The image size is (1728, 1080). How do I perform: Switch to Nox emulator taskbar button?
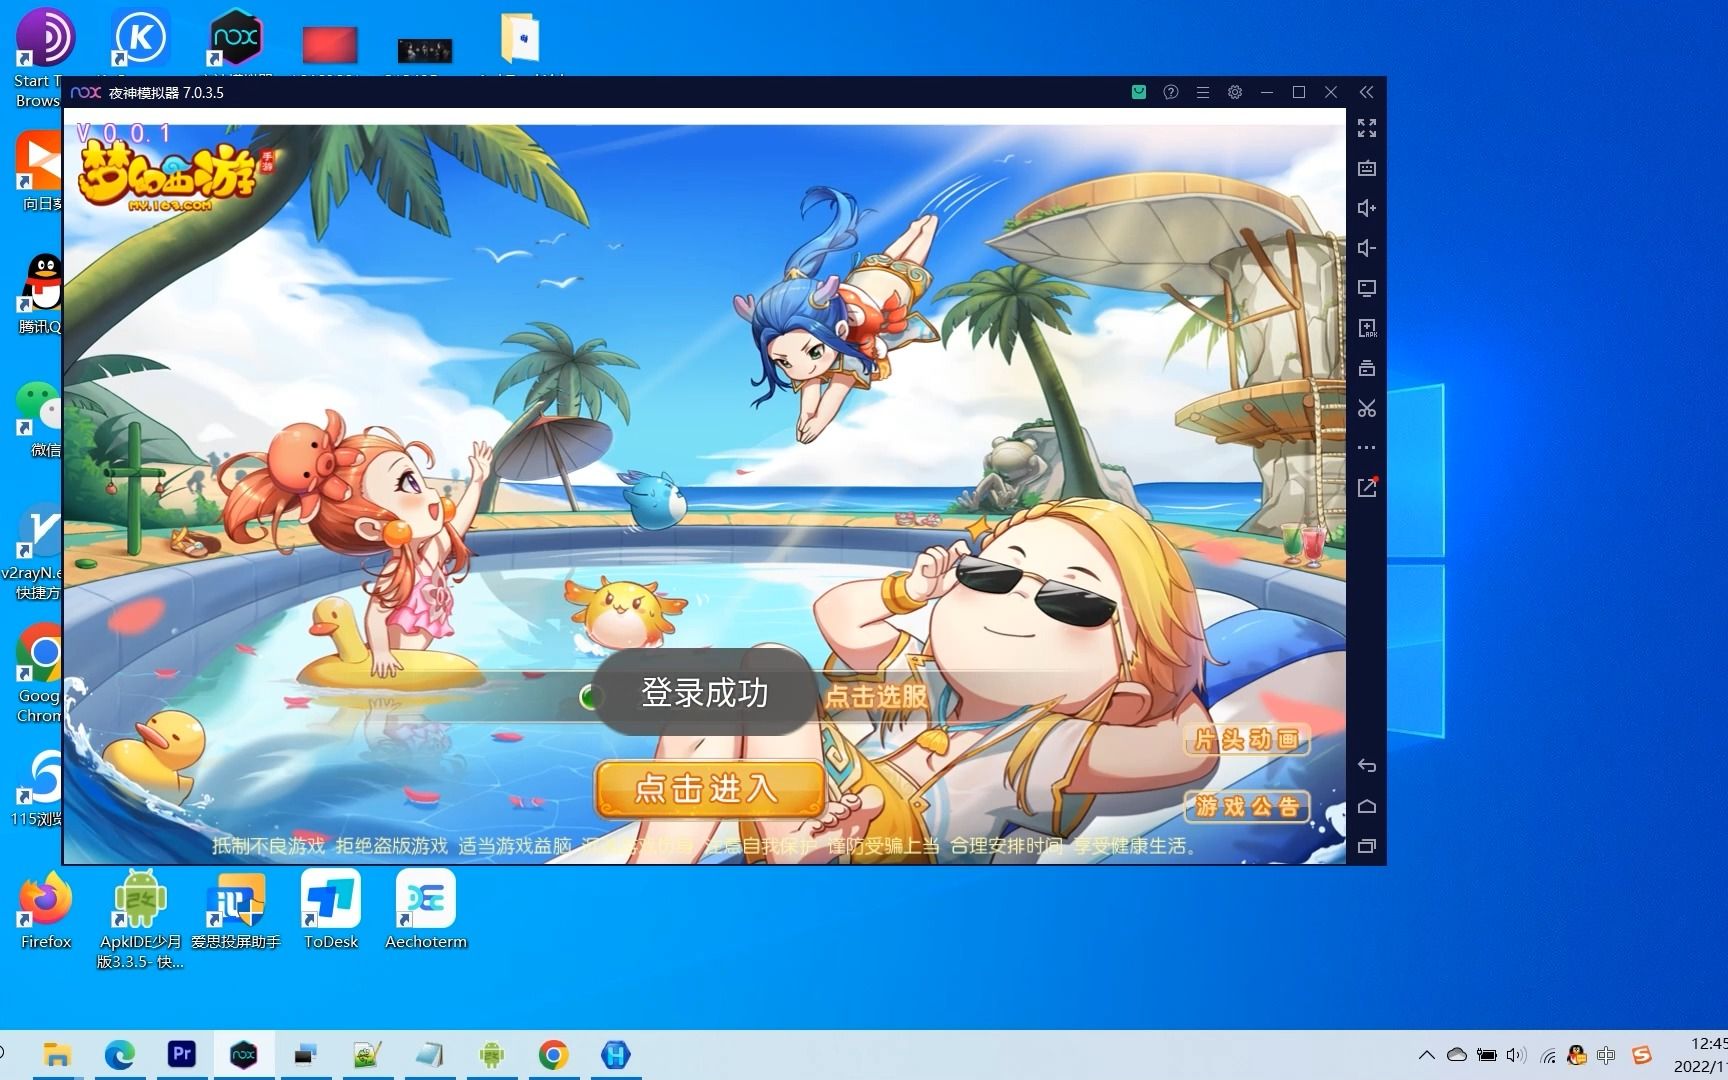pos(244,1055)
